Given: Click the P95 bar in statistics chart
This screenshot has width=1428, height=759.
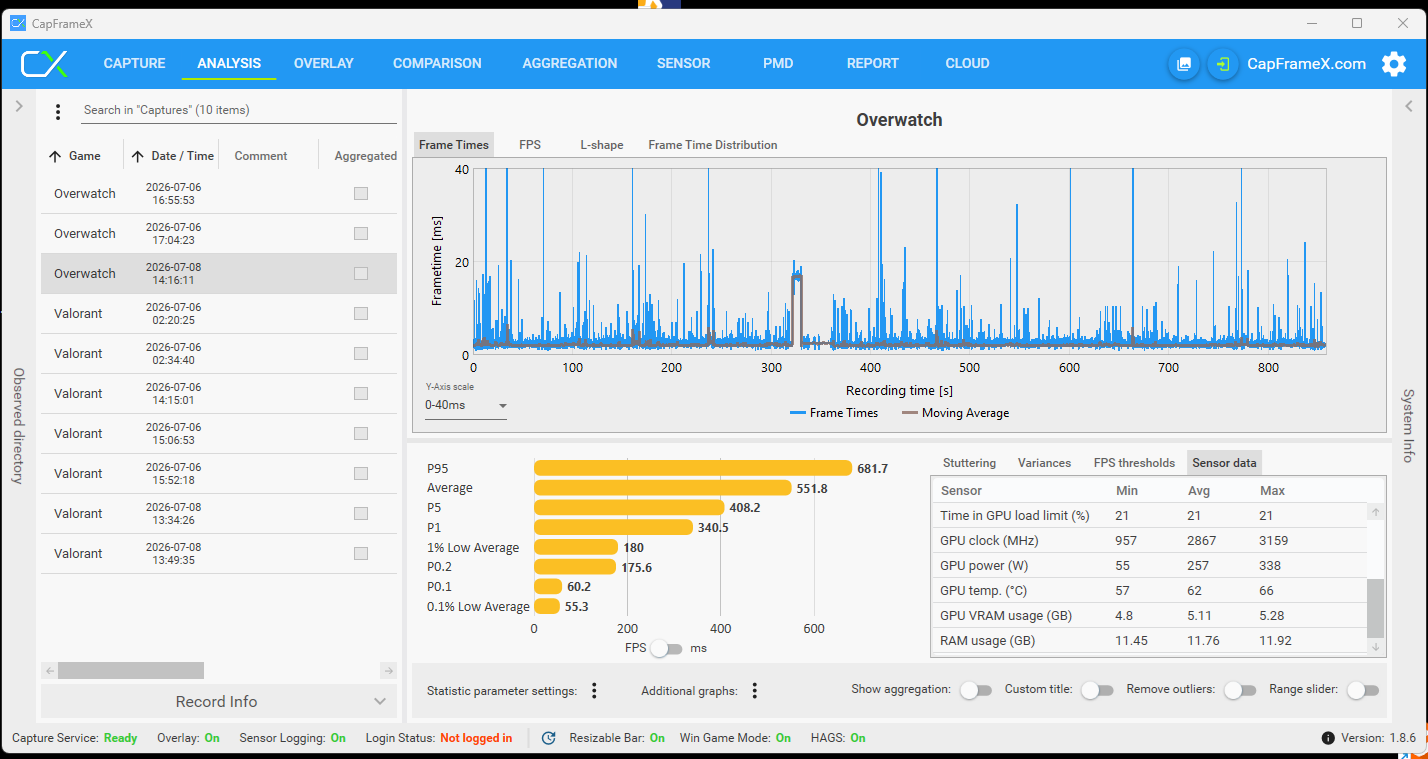Looking at the screenshot, I should [693, 468].
